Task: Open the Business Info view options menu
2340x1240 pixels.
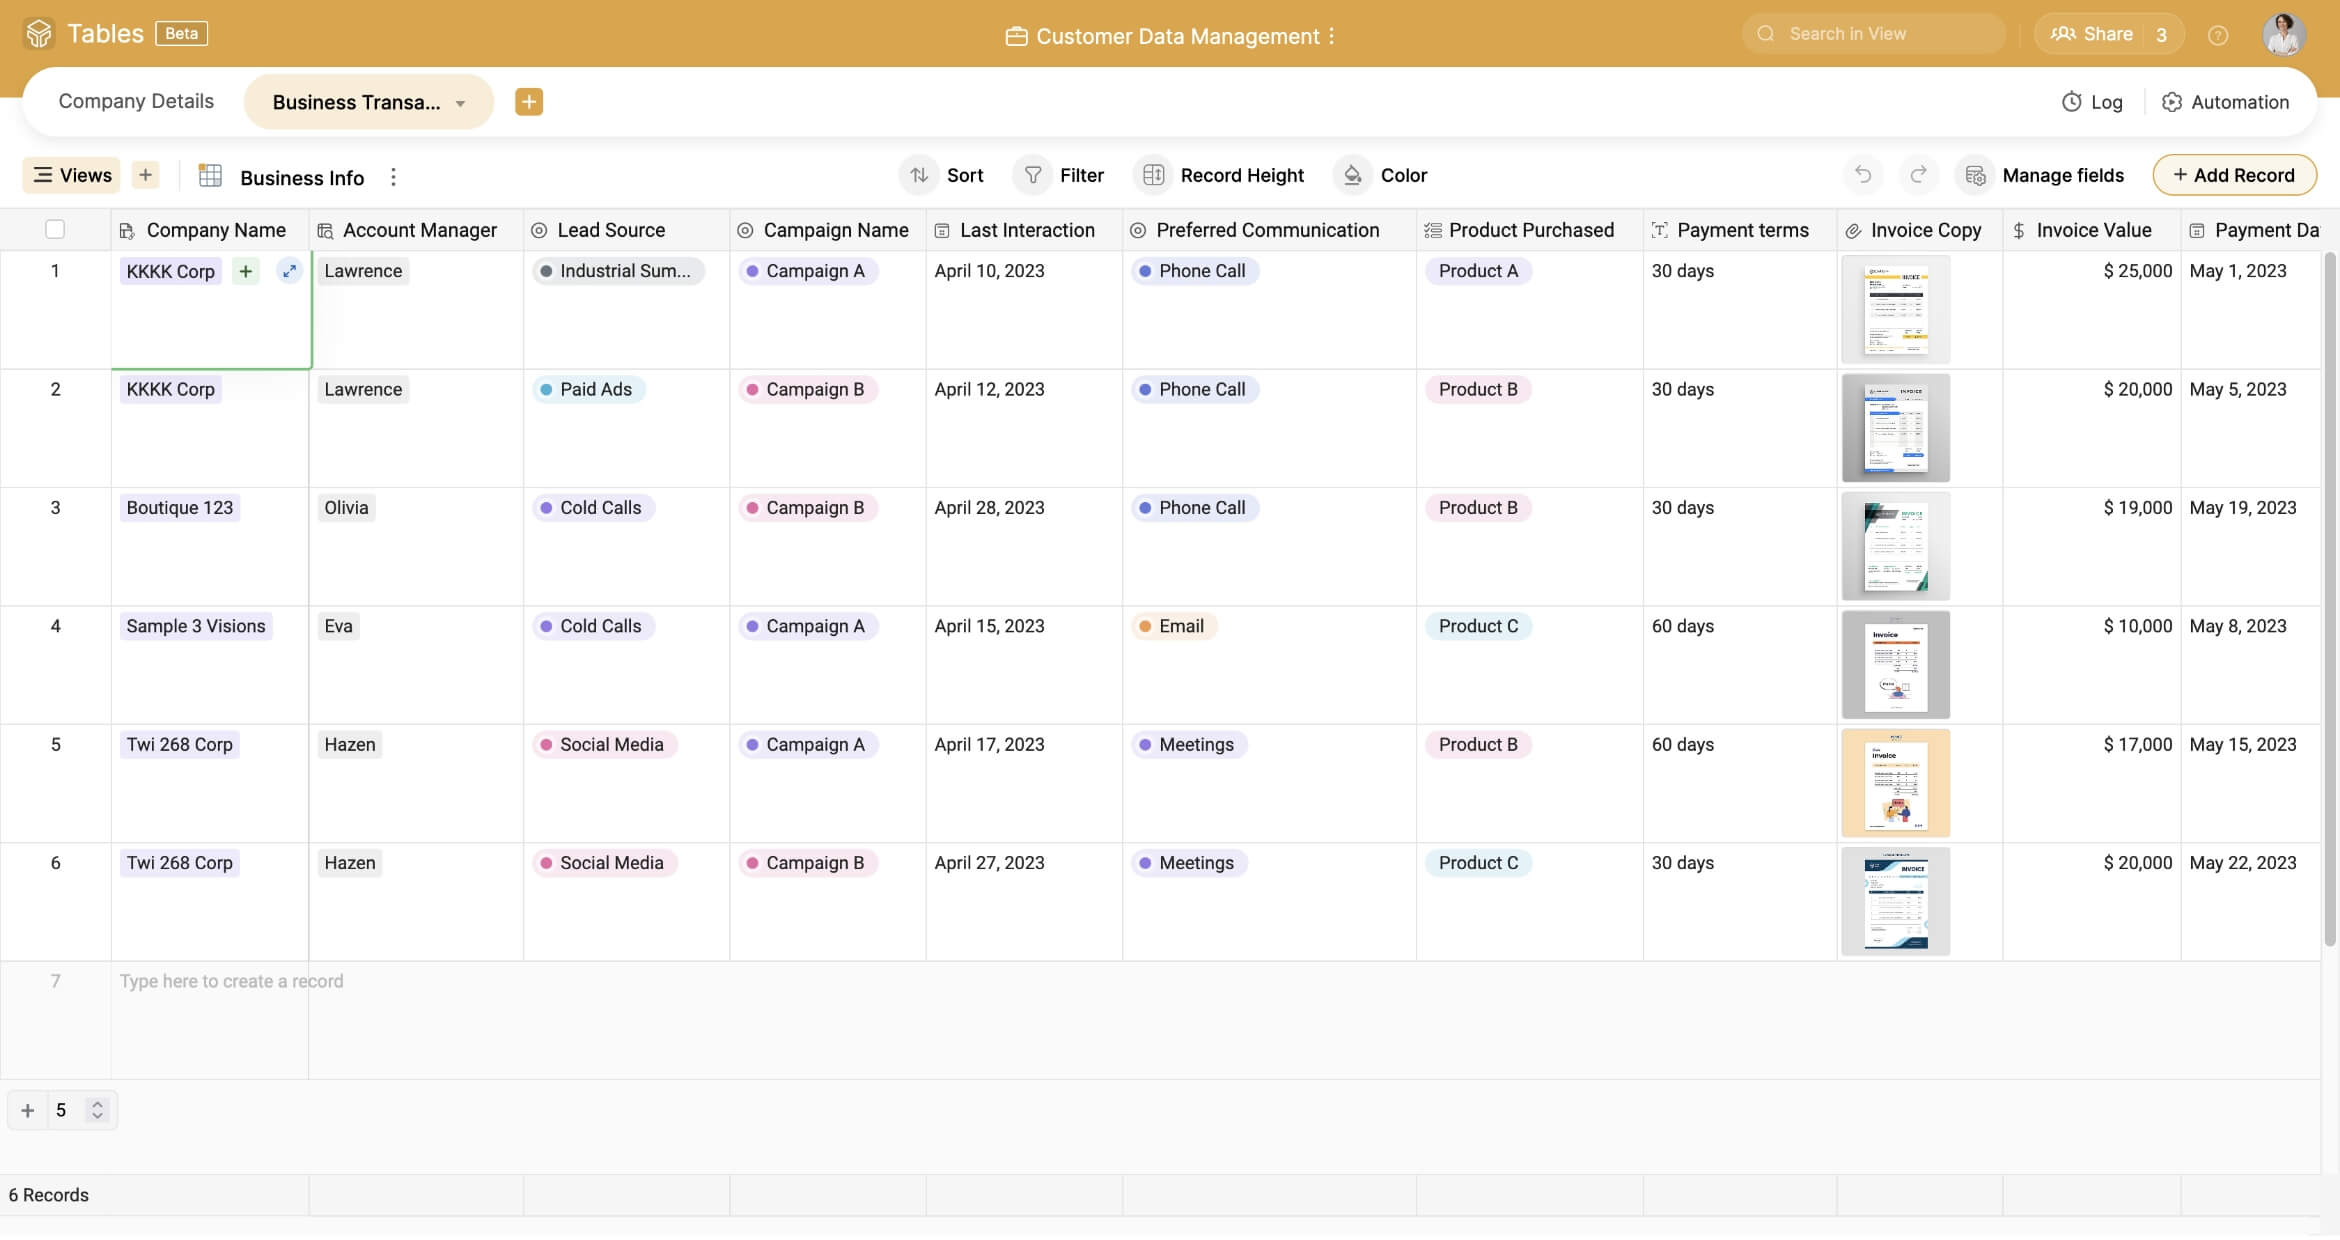Action: [x=393, y=177]
